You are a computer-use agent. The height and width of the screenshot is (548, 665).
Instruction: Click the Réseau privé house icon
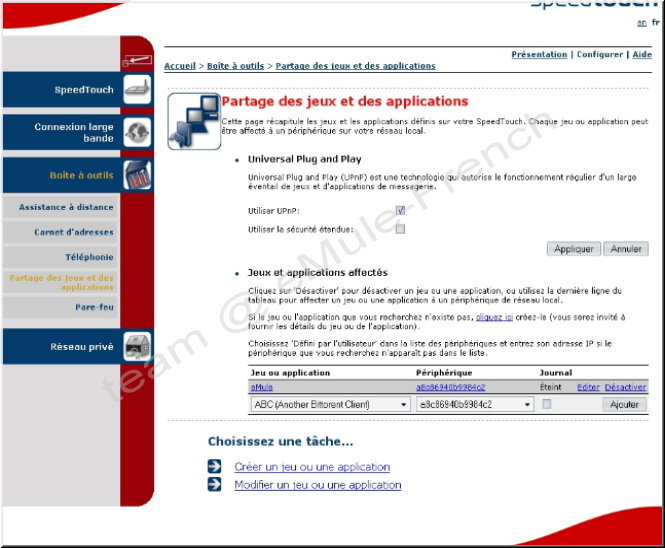(137, 347)
